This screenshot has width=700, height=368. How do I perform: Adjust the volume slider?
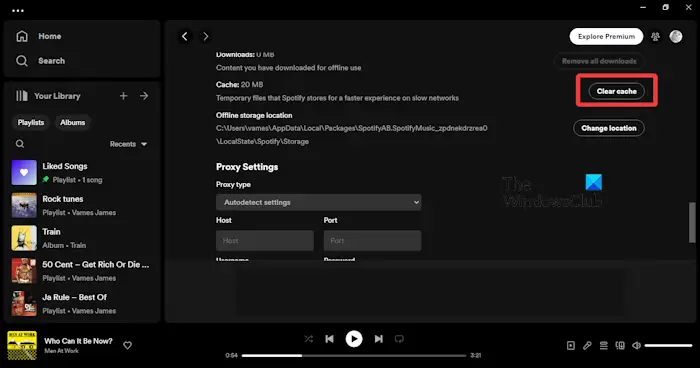[668, 345]
